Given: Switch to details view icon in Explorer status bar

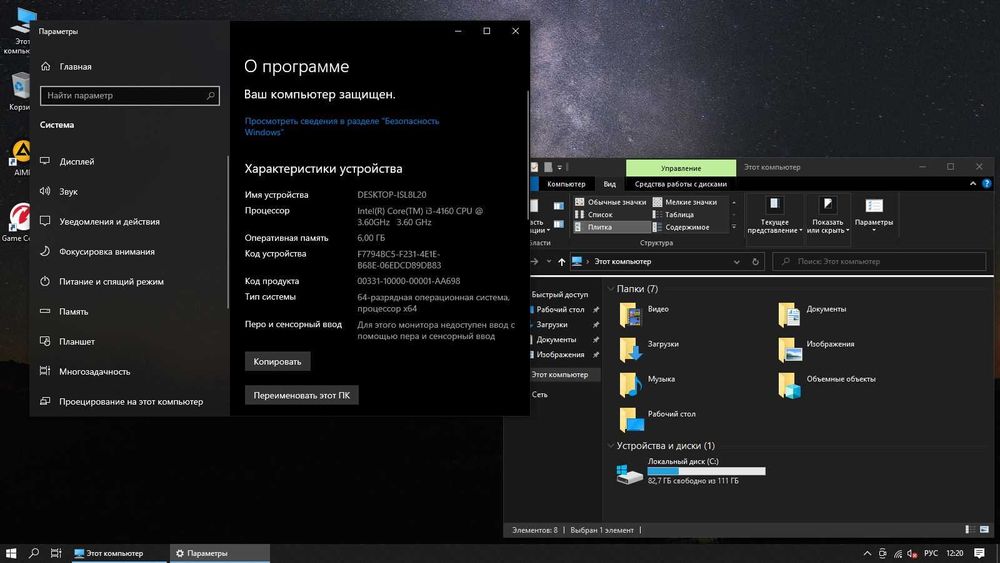Looking at the screenshot, I should [x=969, y=530].
